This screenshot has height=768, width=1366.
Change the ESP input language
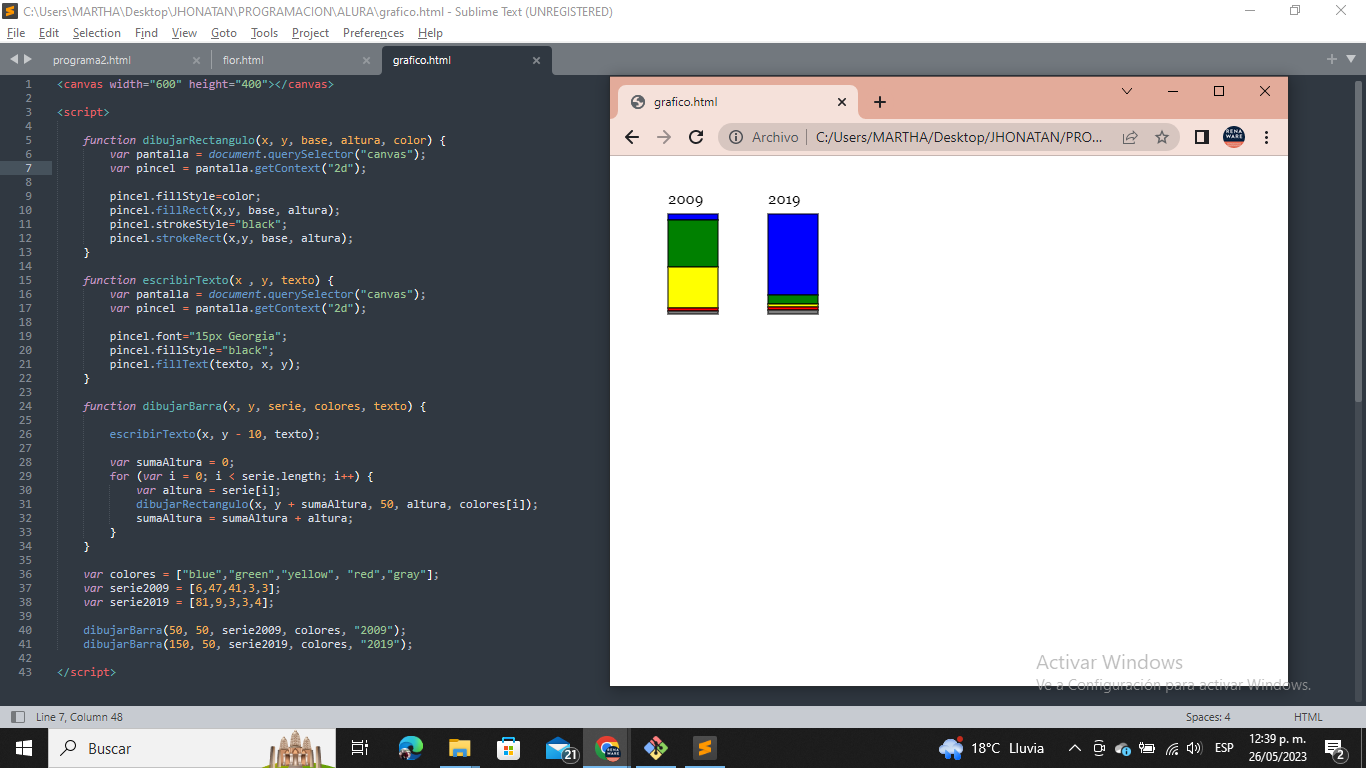click(x=1224, y=748)
